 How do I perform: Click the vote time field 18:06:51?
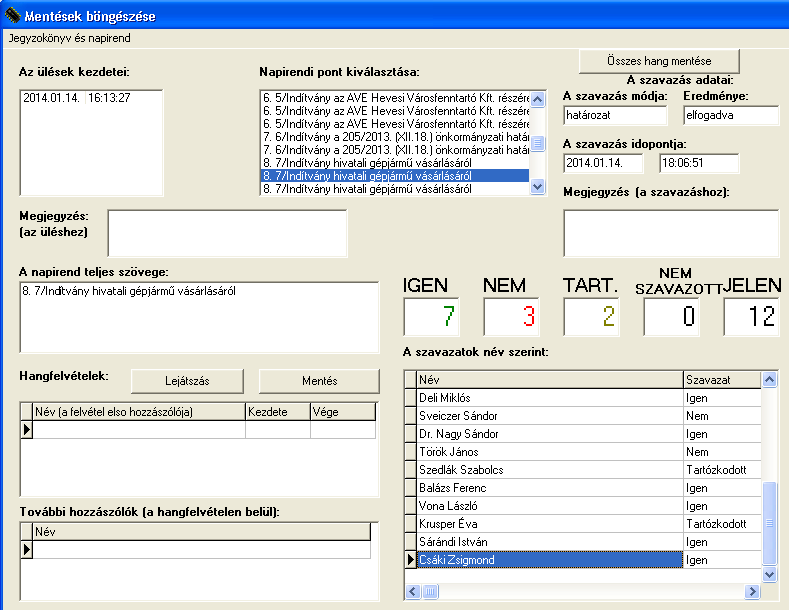pyautogui.click(x=699, y=163)
